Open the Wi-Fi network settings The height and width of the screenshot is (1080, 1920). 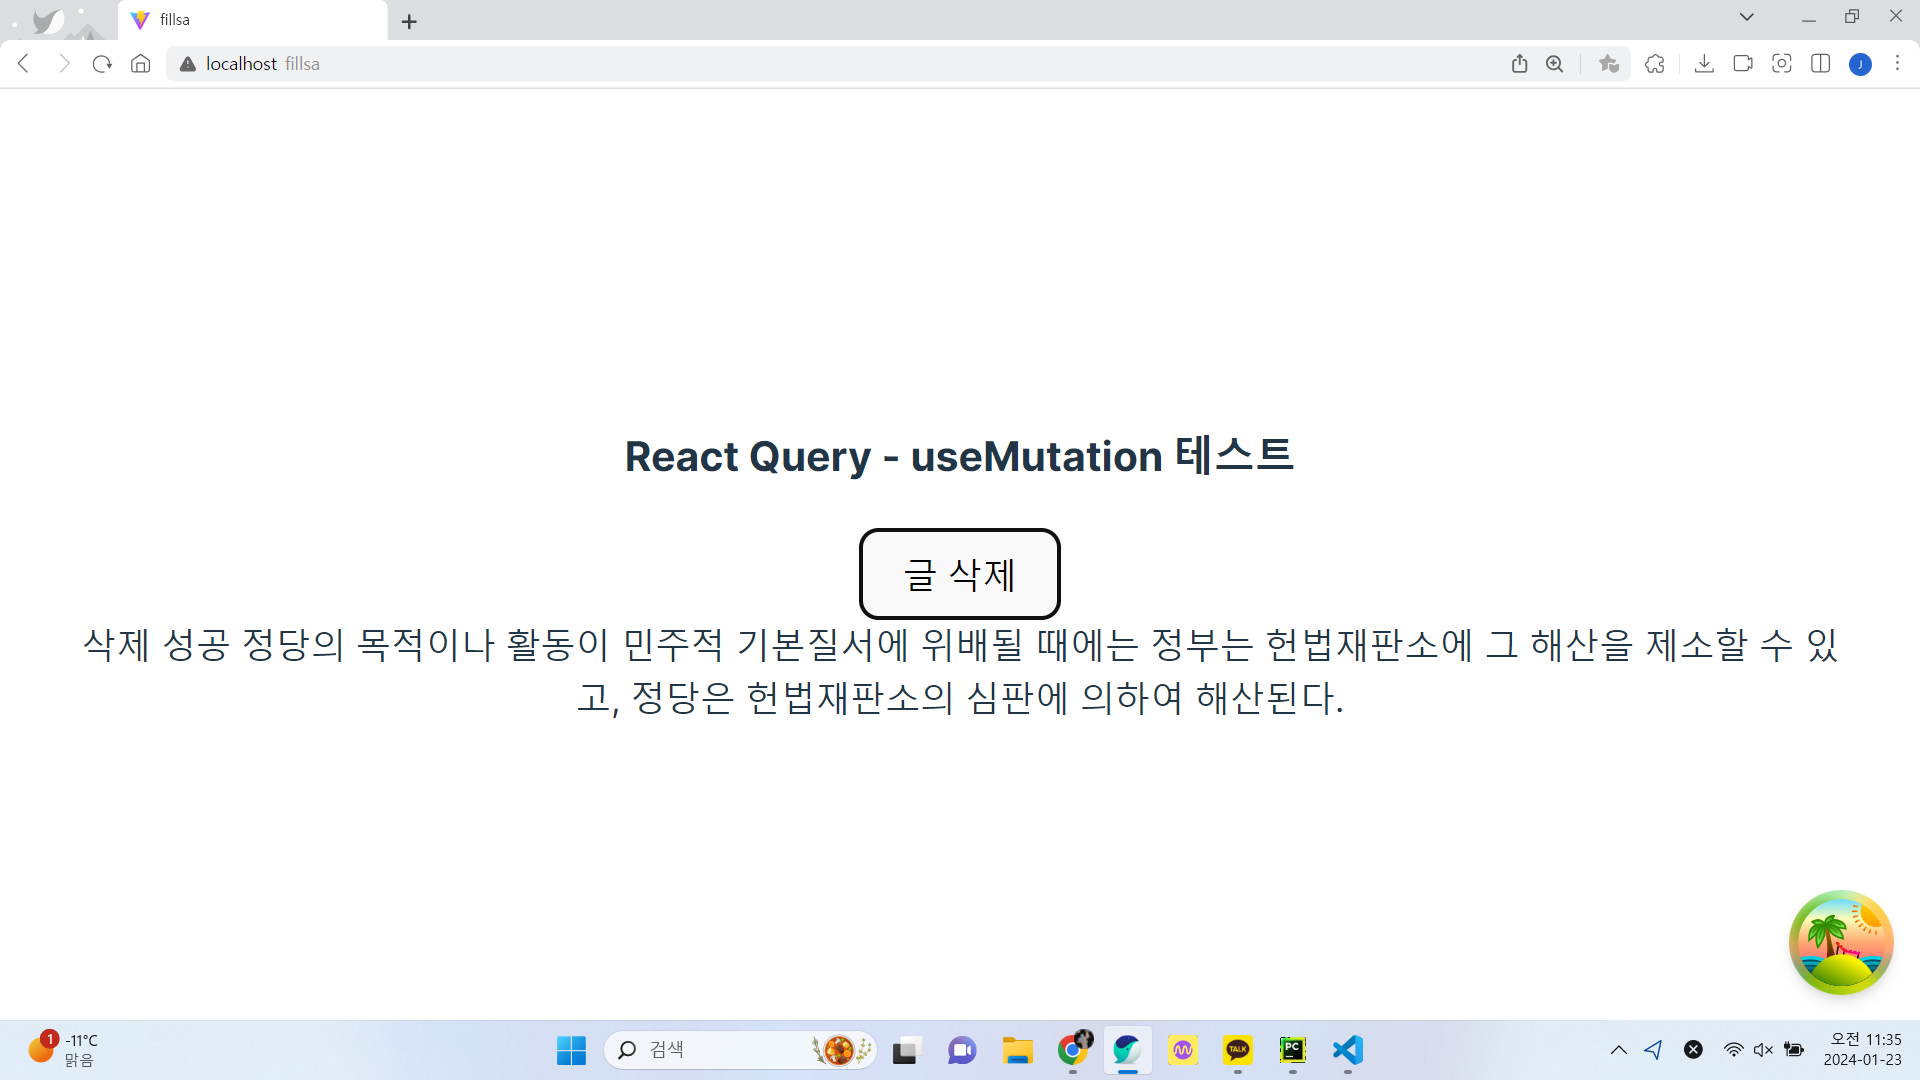1733,1050
